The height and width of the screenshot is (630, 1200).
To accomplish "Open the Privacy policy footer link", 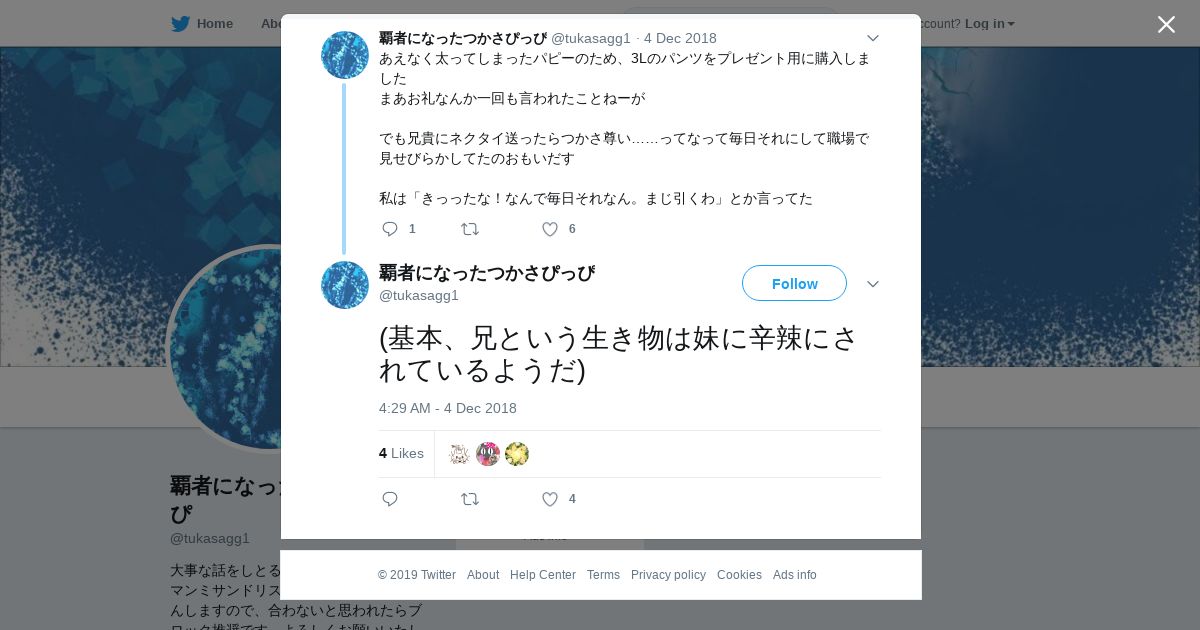I will [x=668, y=575].
